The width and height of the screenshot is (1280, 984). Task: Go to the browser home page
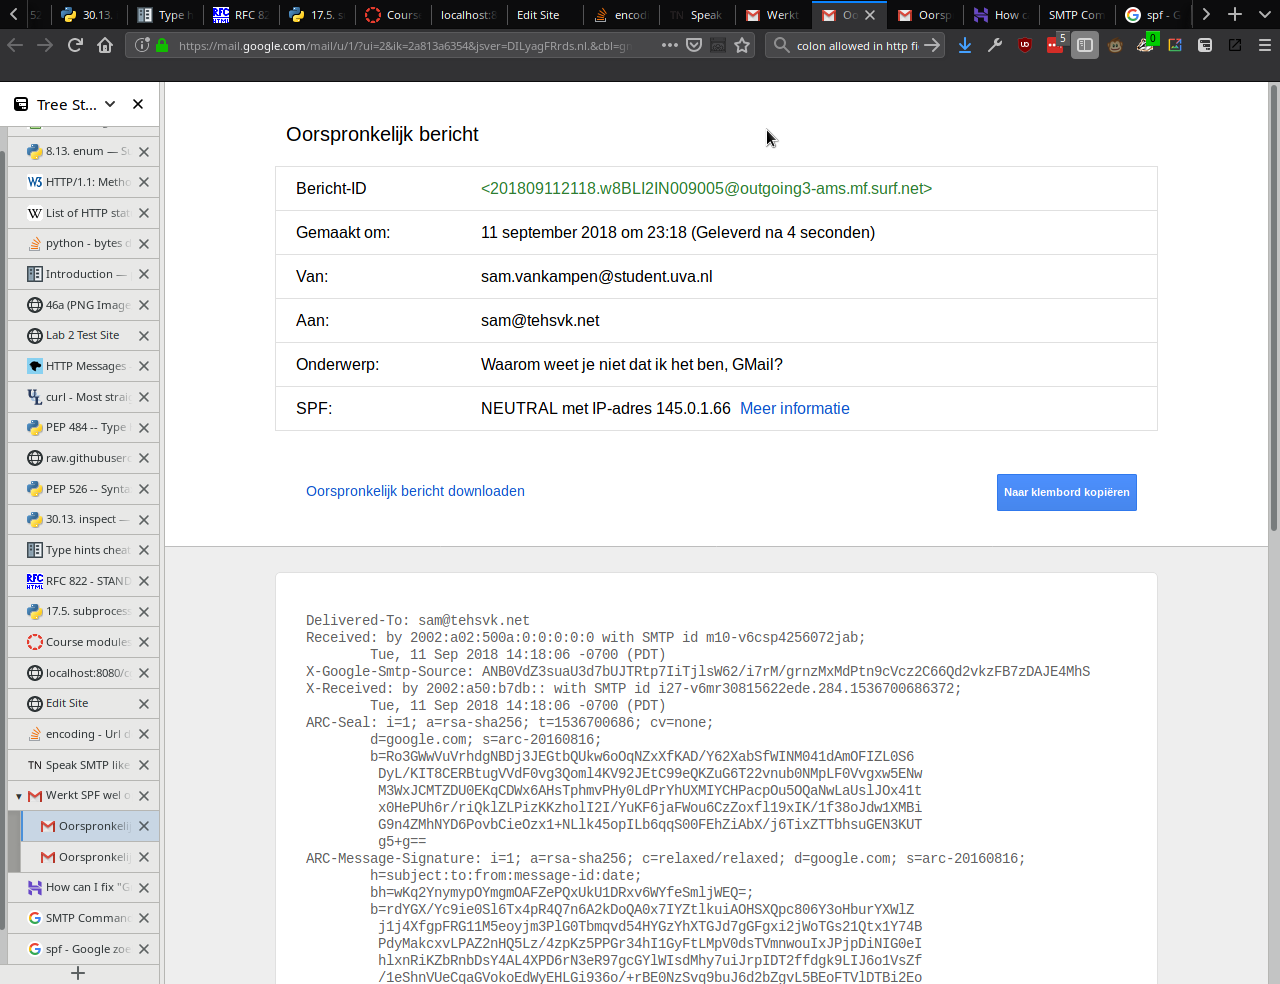105,45
